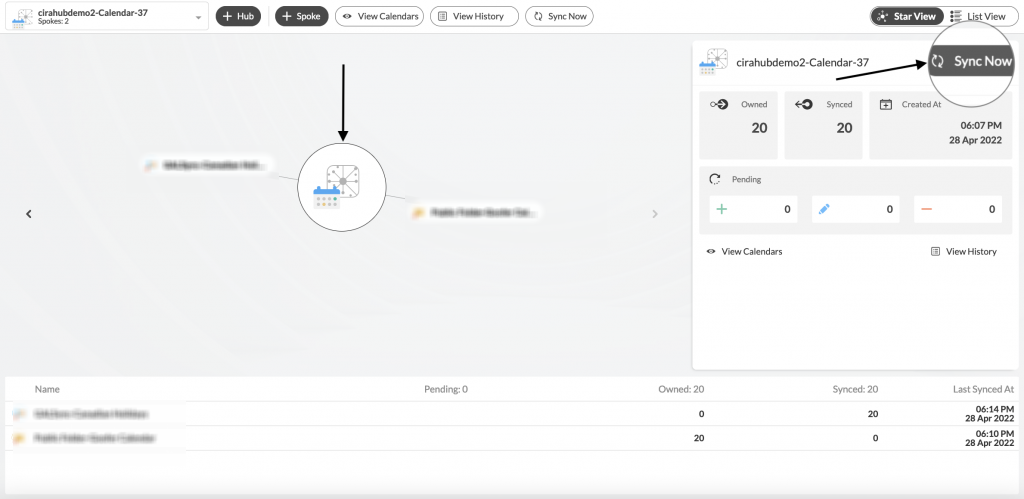The height and width of the screenshot is (499, 1024).
Task: Switch to List View
Action: (981, 16)
